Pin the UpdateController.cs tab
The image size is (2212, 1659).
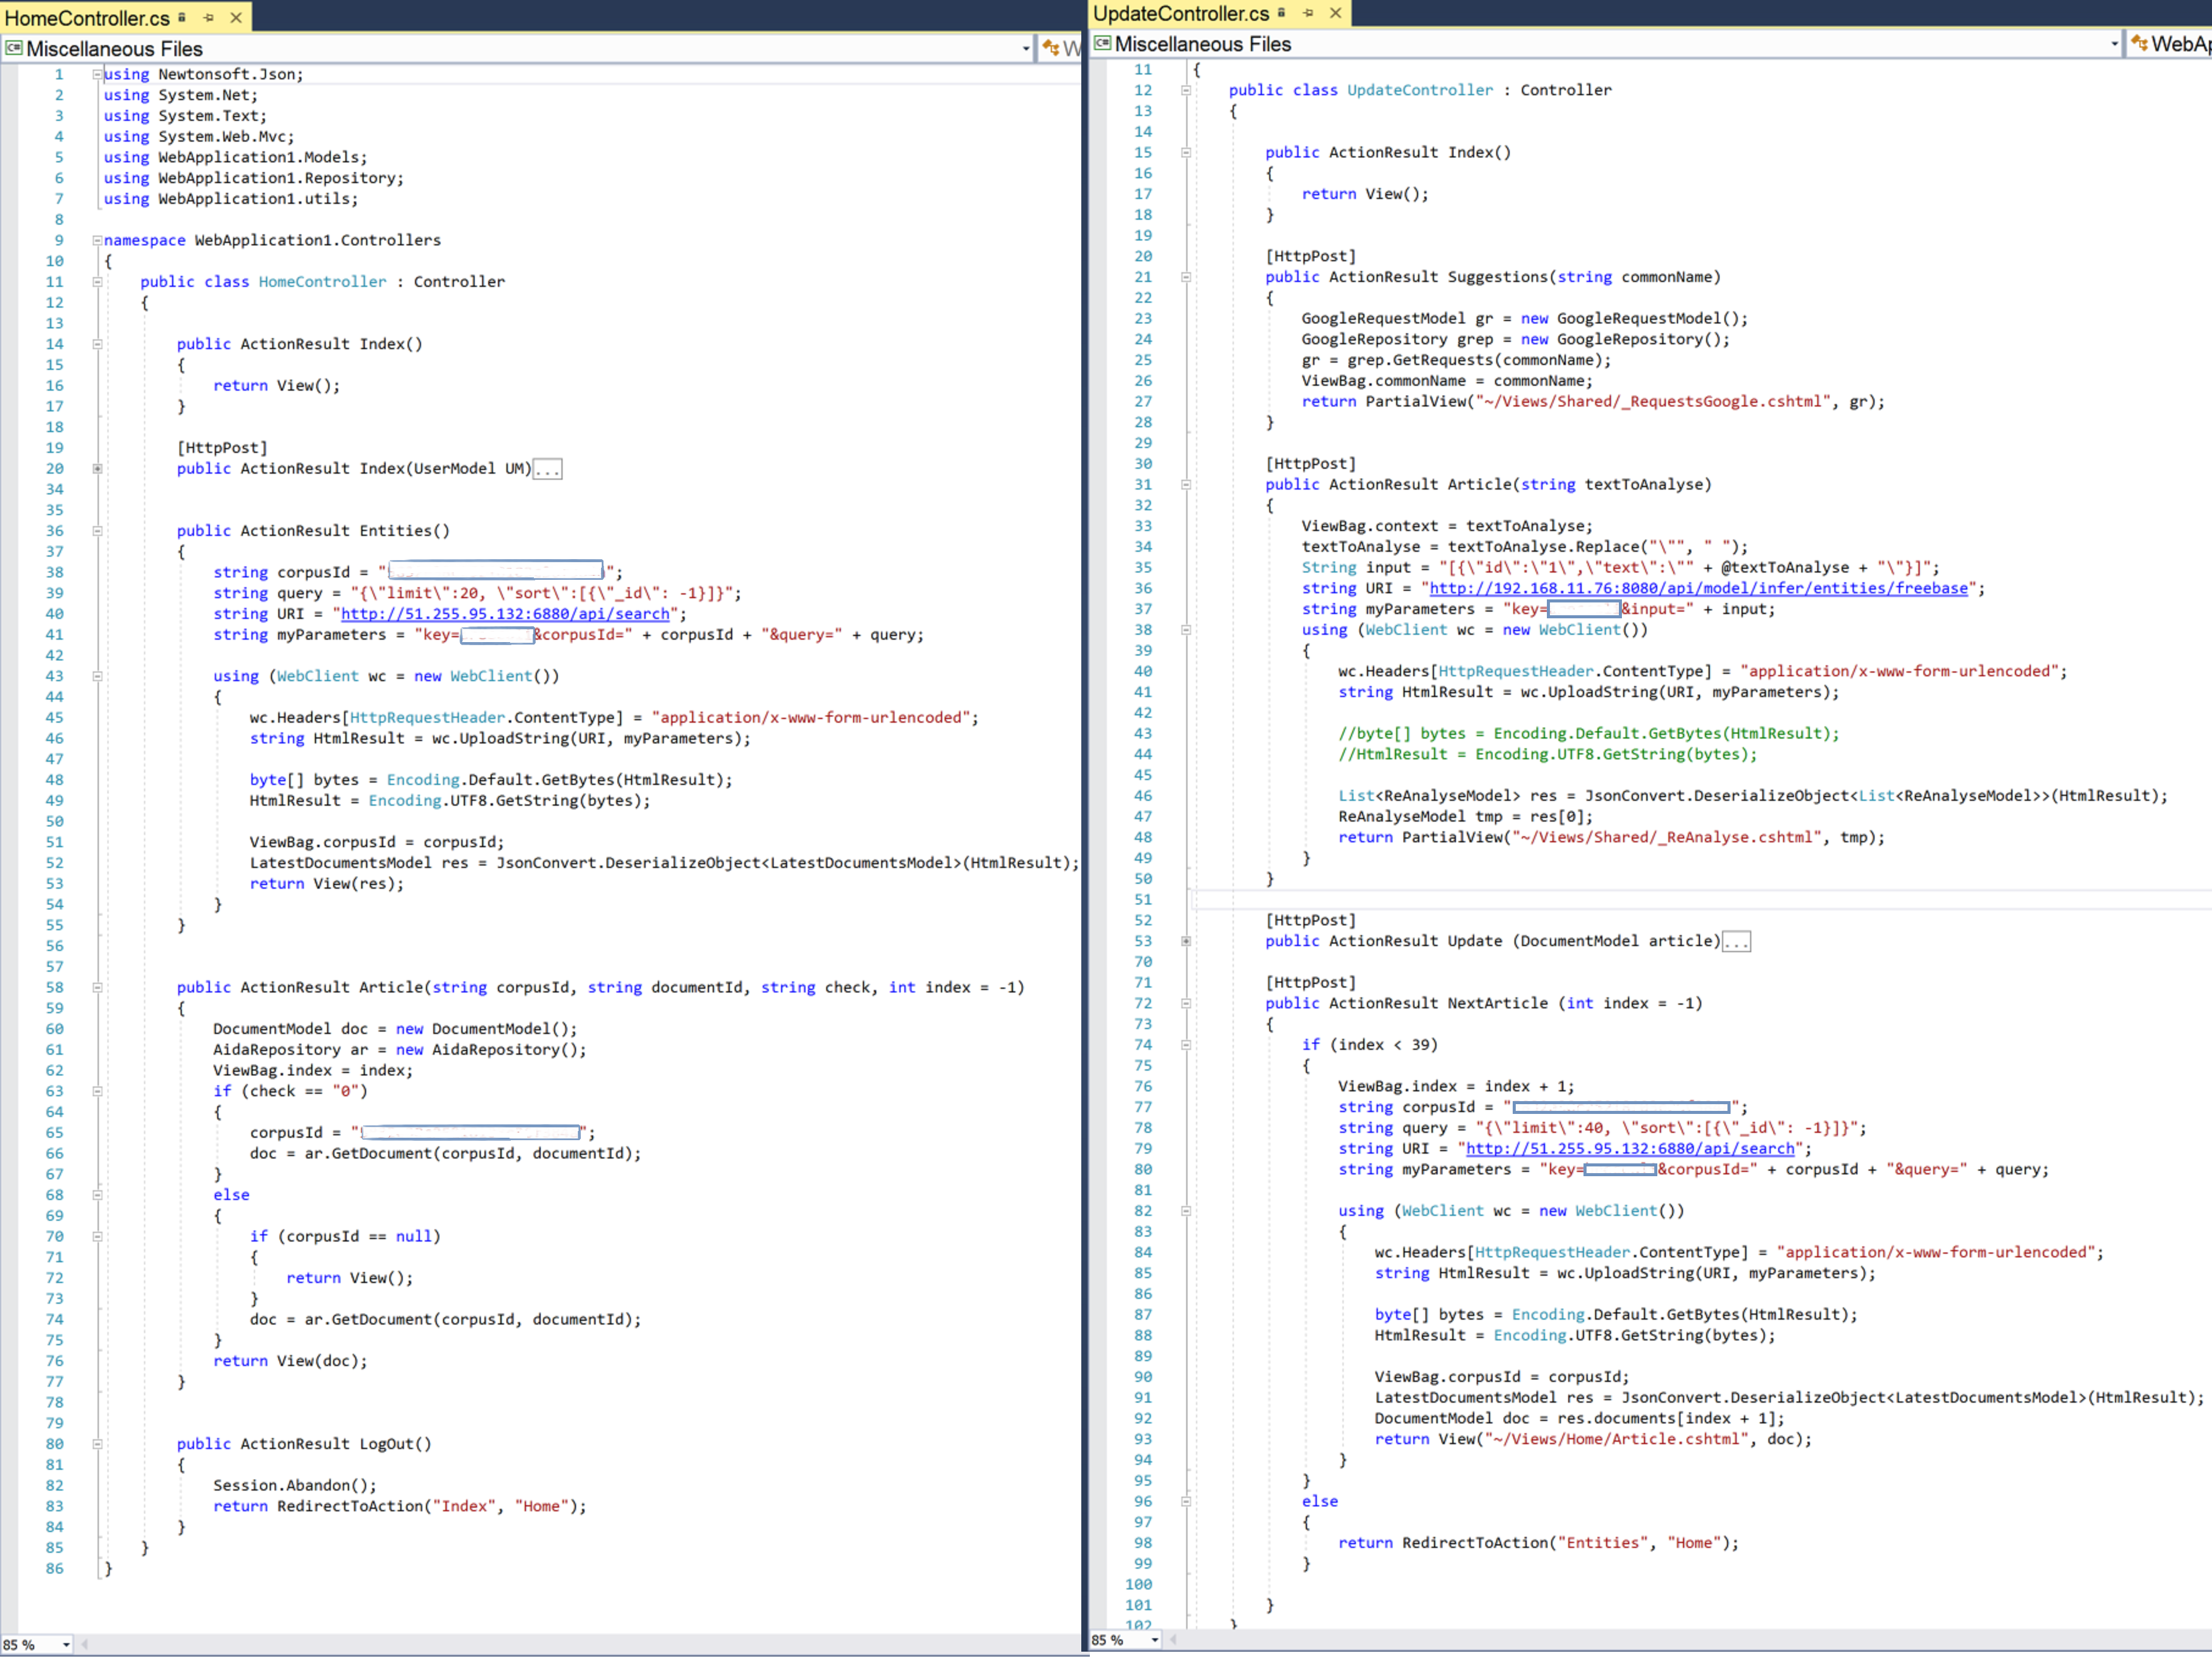click(x=1308, y=13)
